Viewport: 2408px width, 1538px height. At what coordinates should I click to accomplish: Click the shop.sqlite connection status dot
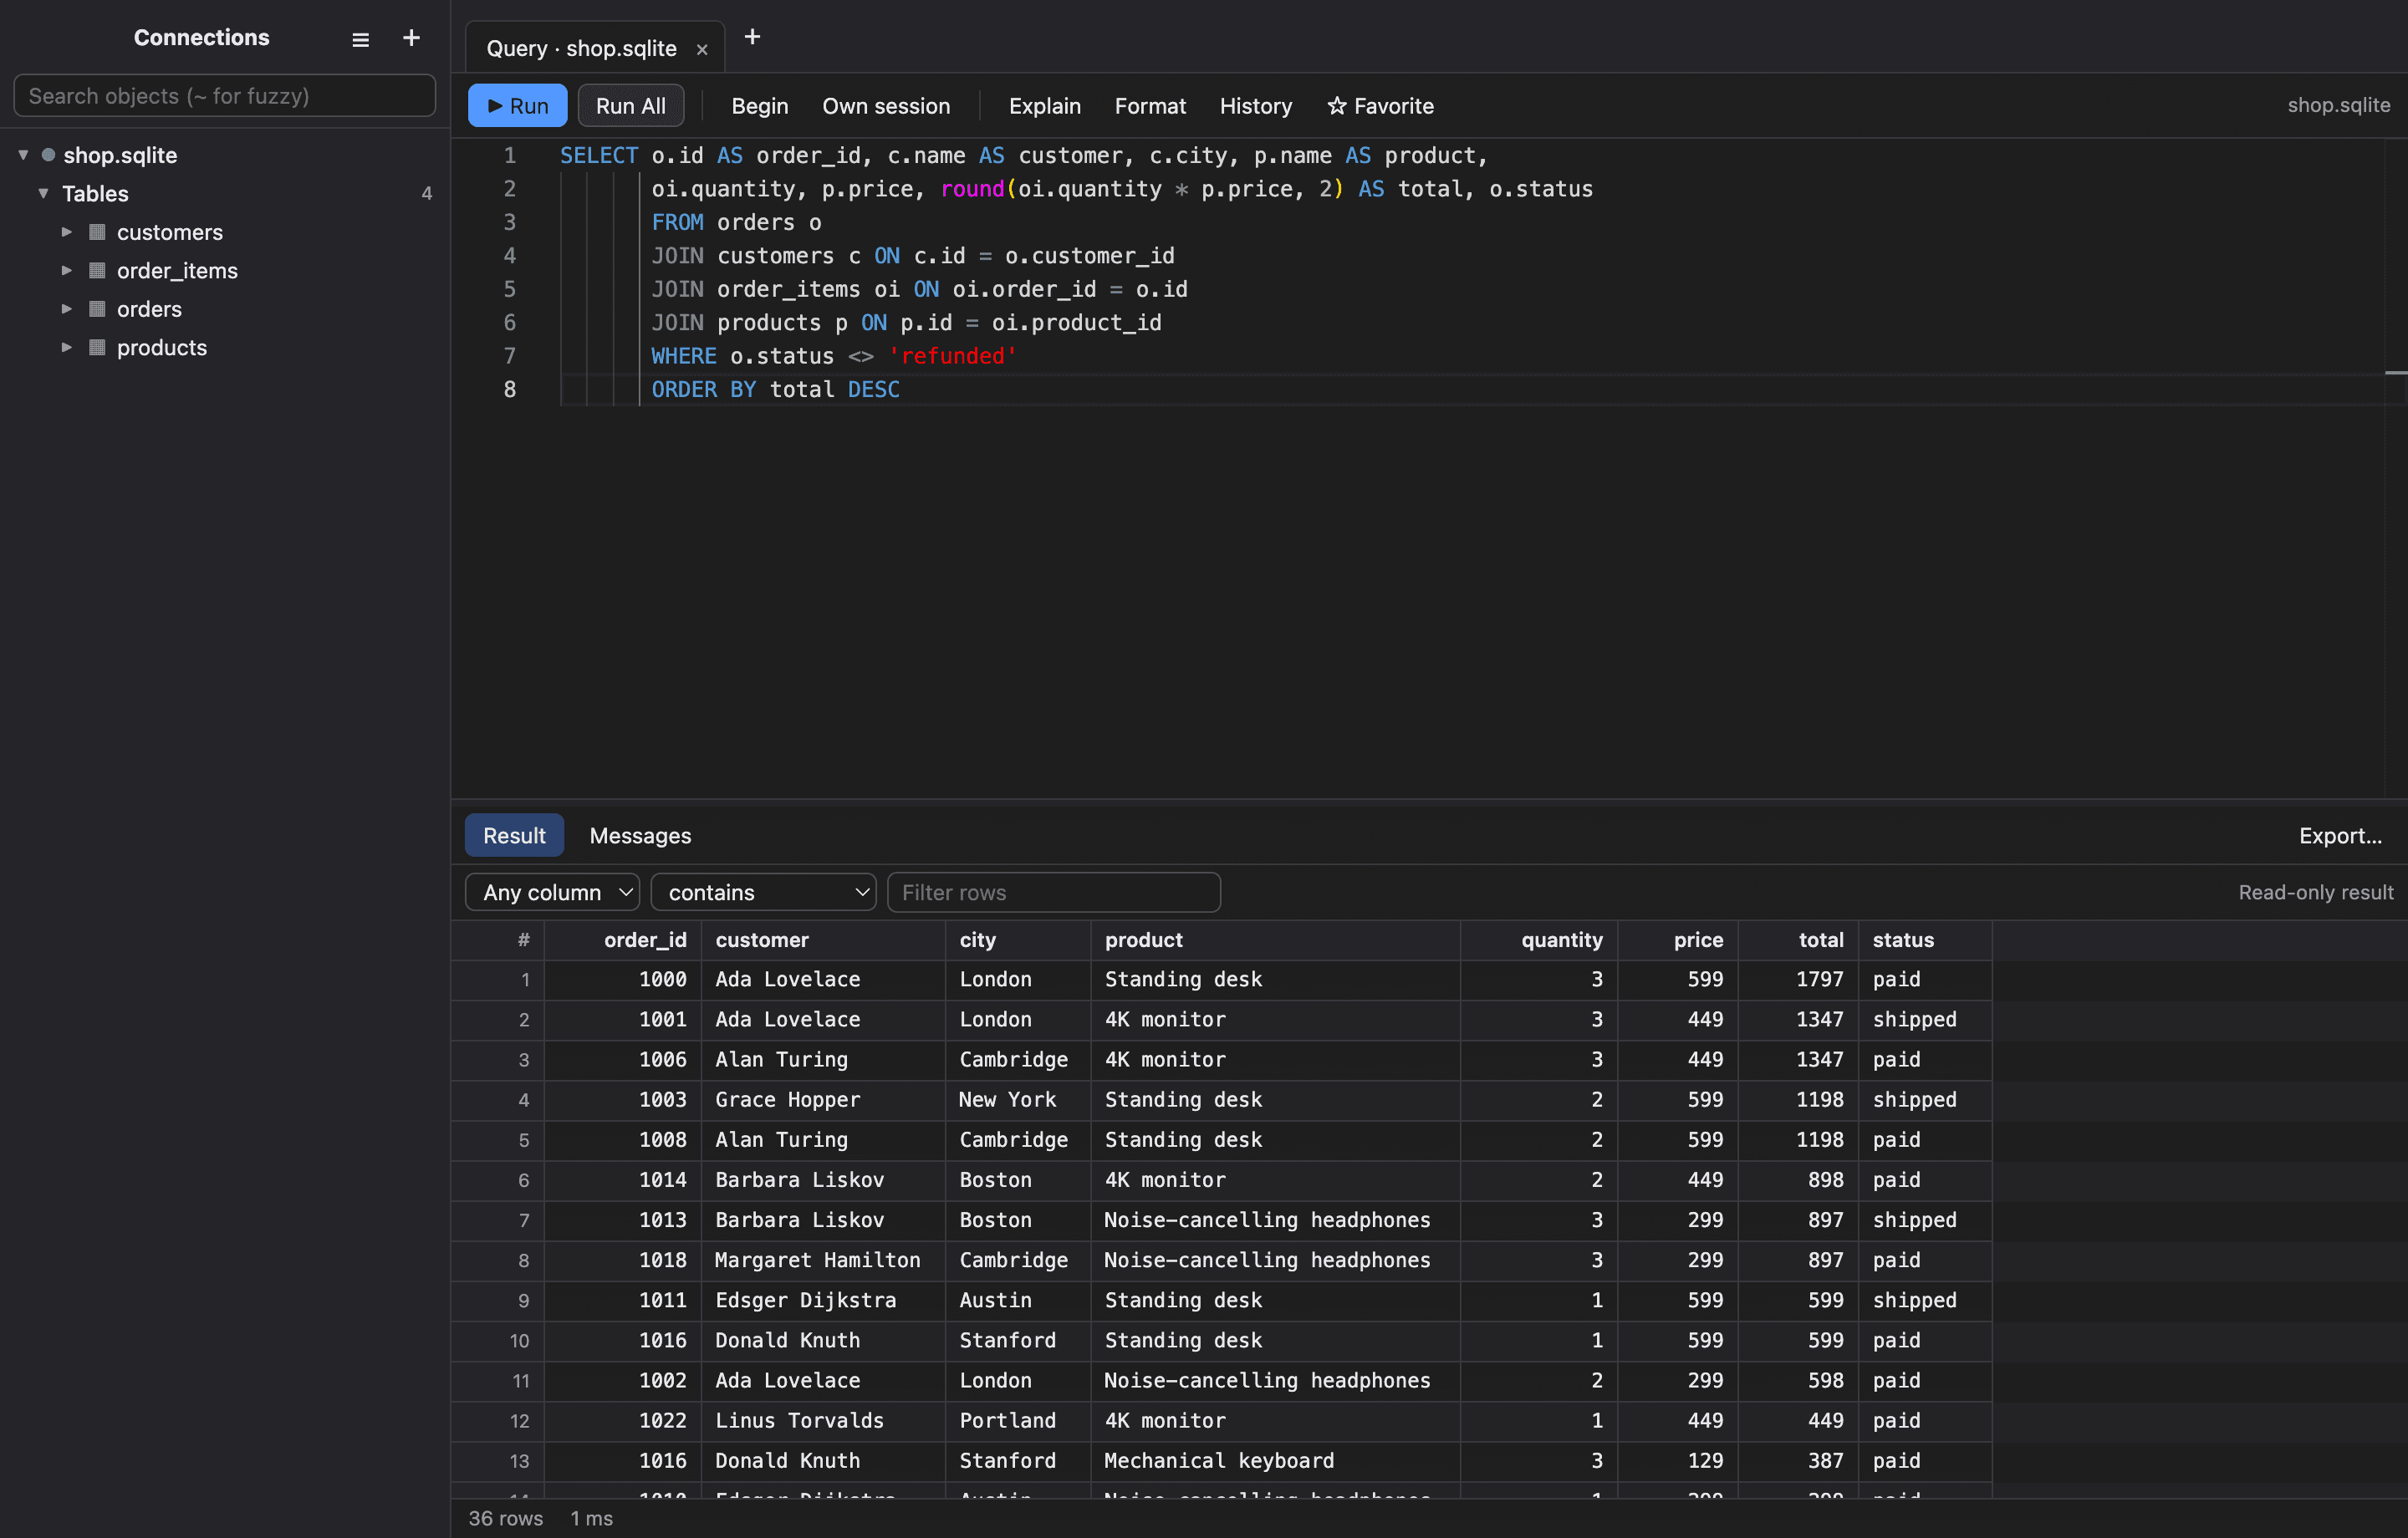pyautogui.click(x=48, y=155)
